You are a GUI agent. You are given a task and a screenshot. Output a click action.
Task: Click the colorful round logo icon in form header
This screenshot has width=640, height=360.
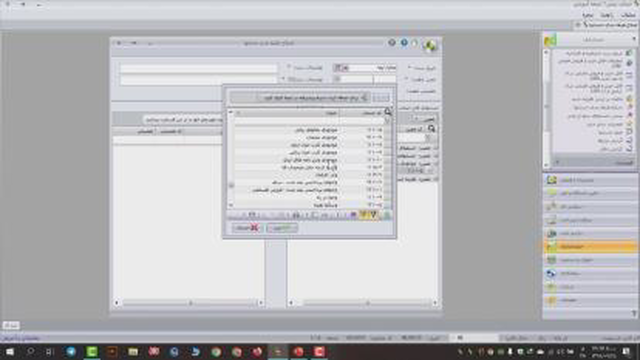429,45
